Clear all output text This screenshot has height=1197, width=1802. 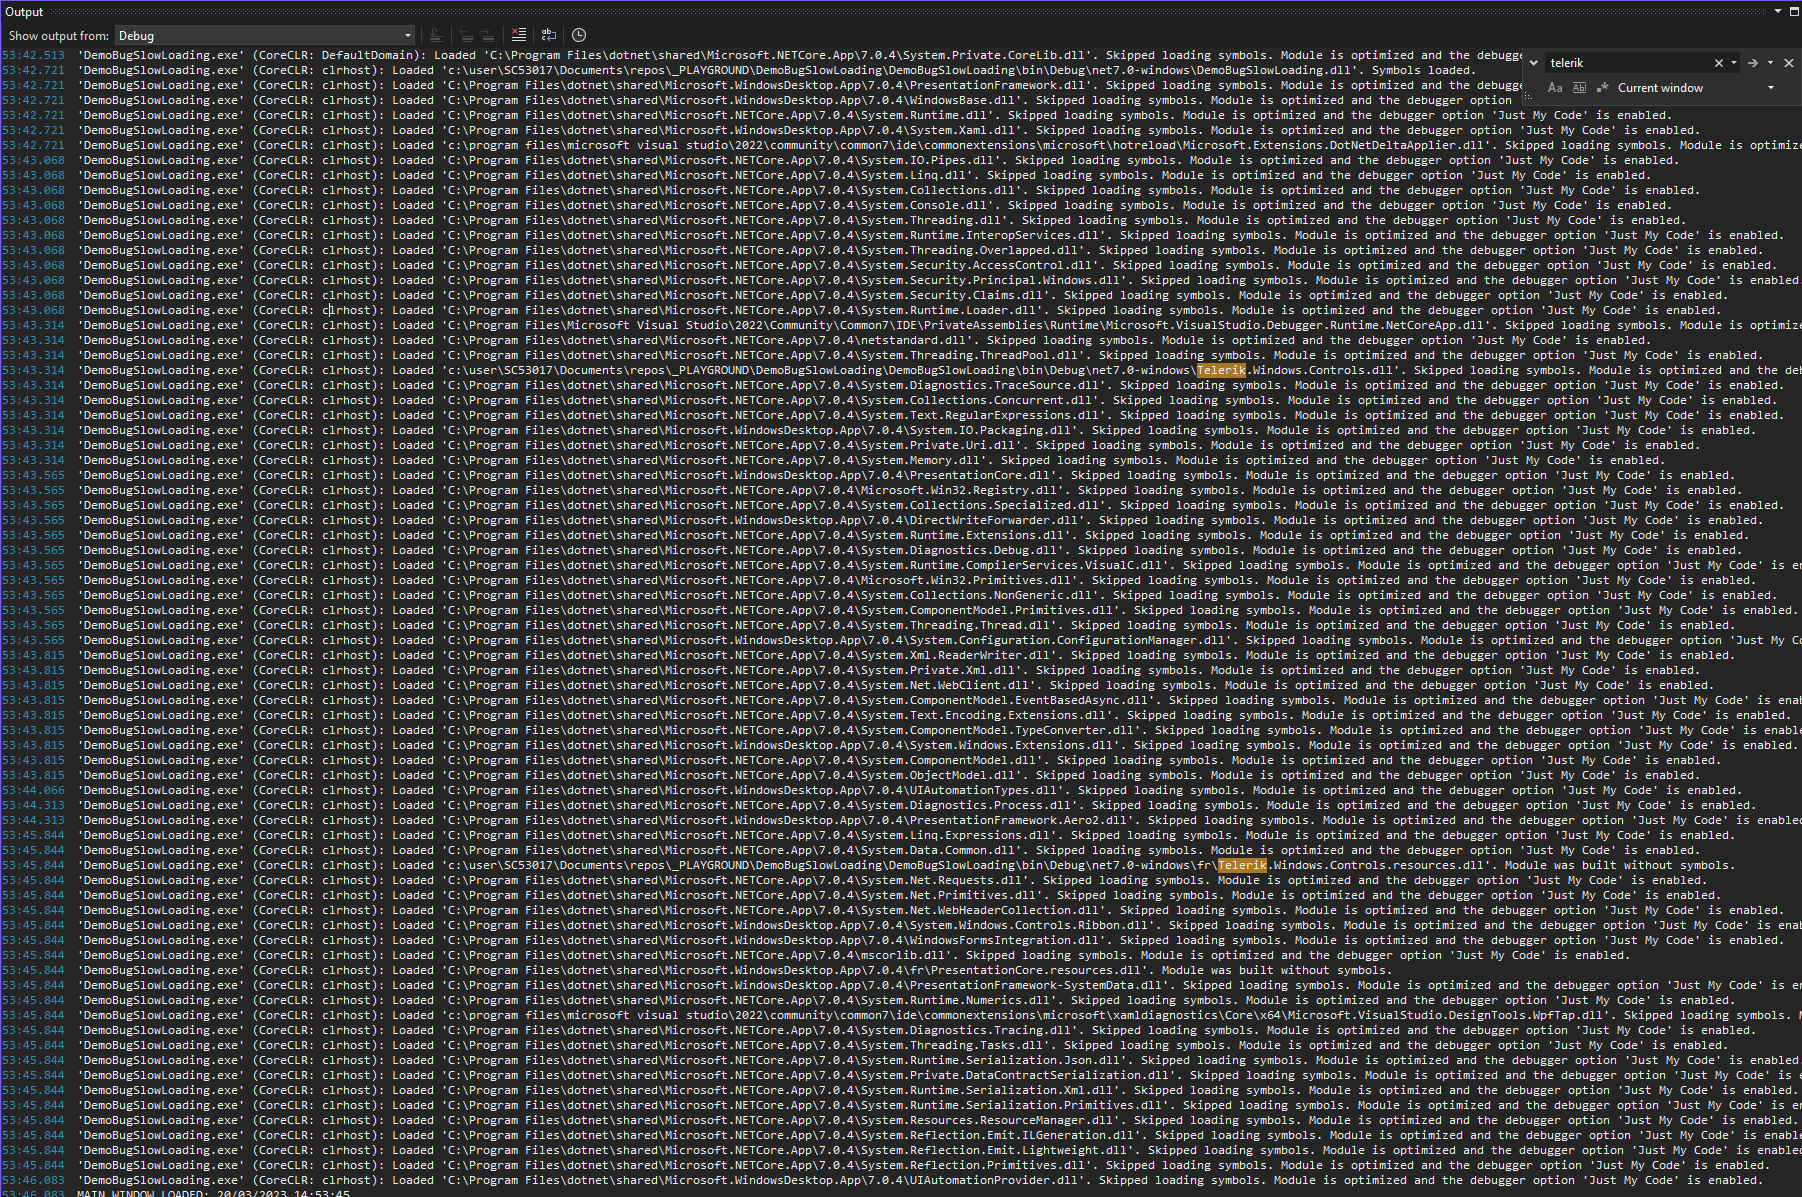coord(518,35)
